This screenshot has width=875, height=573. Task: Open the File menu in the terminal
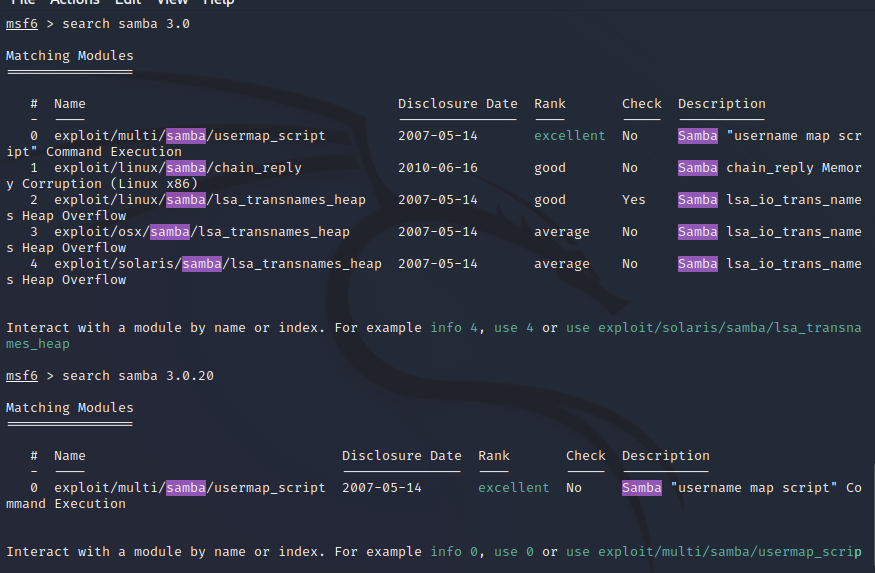click(x=23, y=2)
